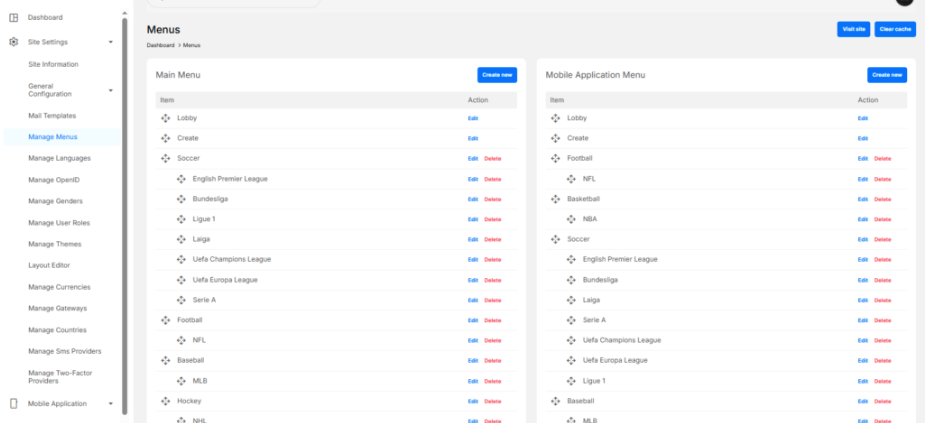Expand the General Configuration submenu arrow
Screen dimensions: 926x423
(x=110, y=90)
